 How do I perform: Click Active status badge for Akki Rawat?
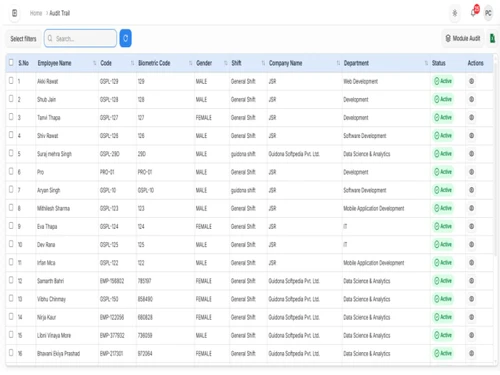pos(443,81)
